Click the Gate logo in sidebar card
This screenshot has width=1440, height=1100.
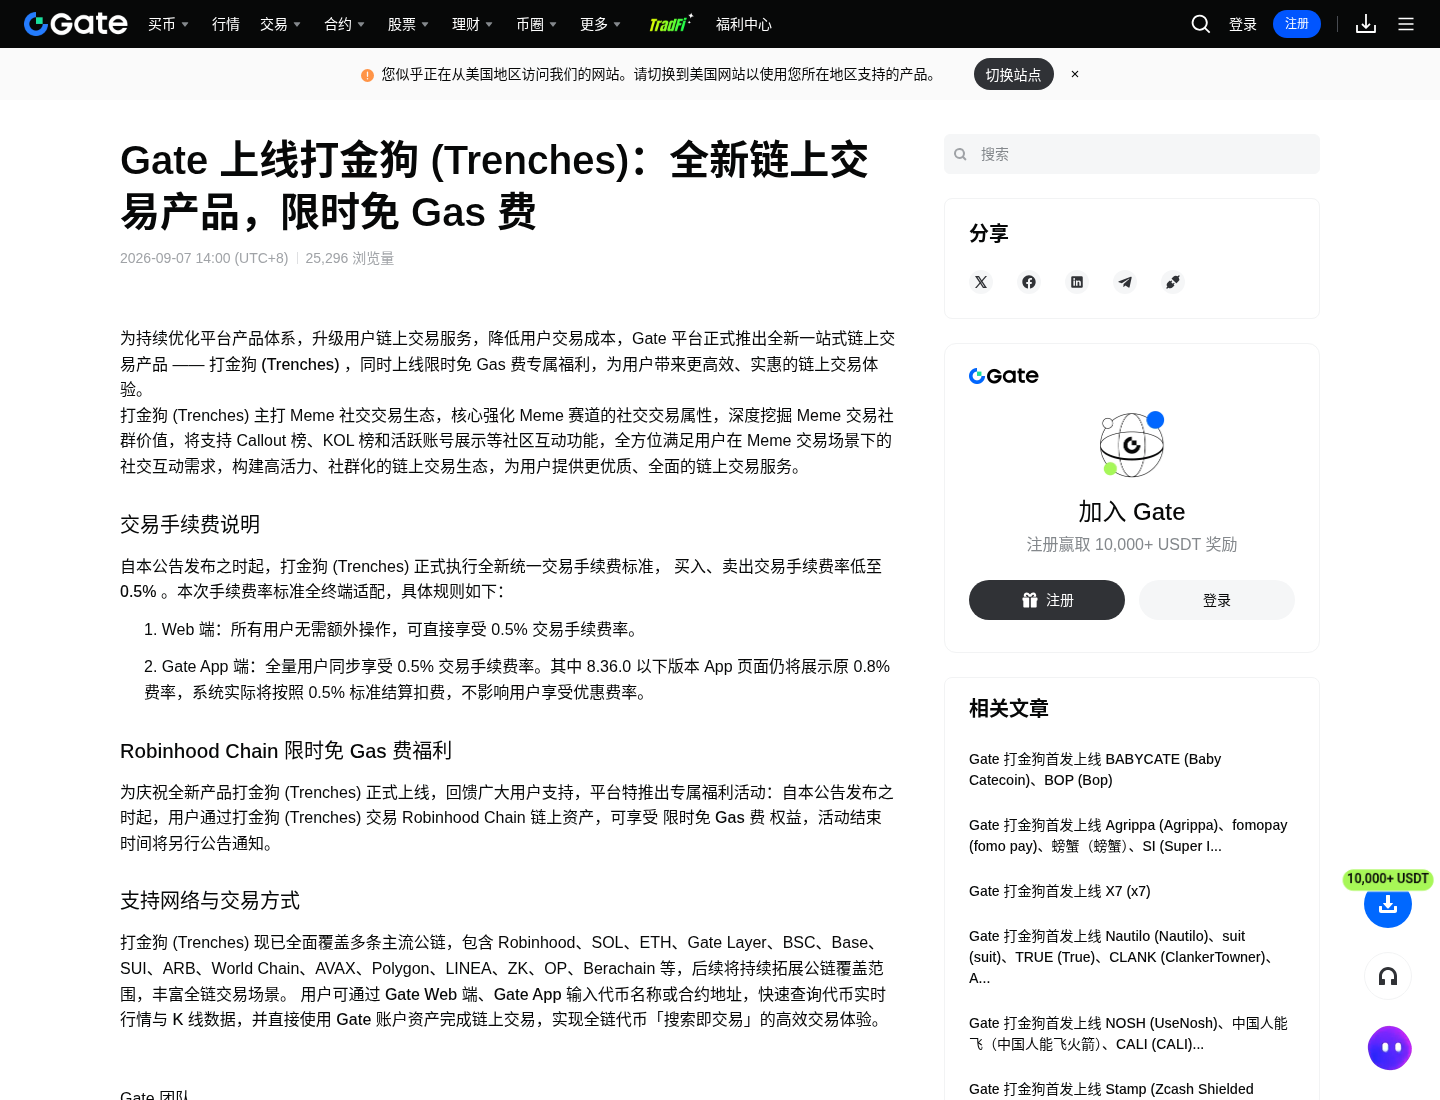coord(1004,376)
